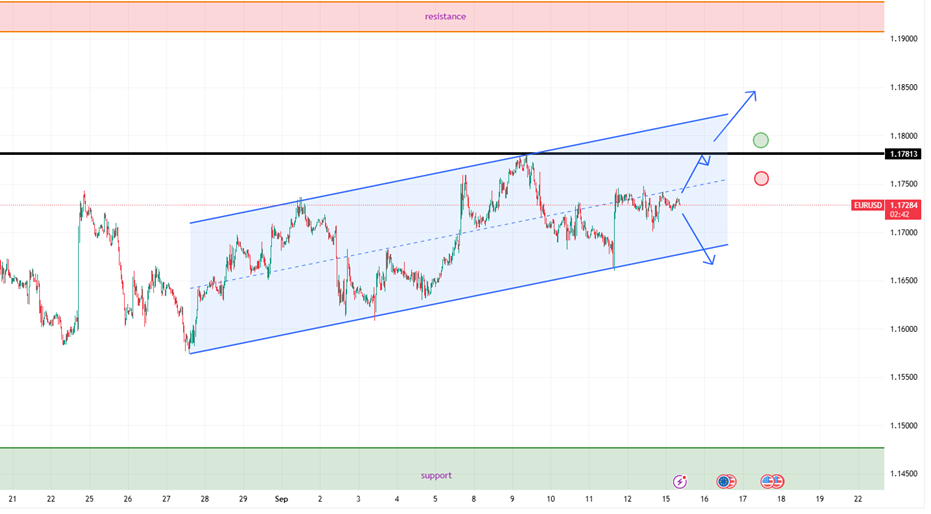Open the purple lightning-bolt news flash icon
This screenshot has width=931, height=514.
(x=679, y=481)
